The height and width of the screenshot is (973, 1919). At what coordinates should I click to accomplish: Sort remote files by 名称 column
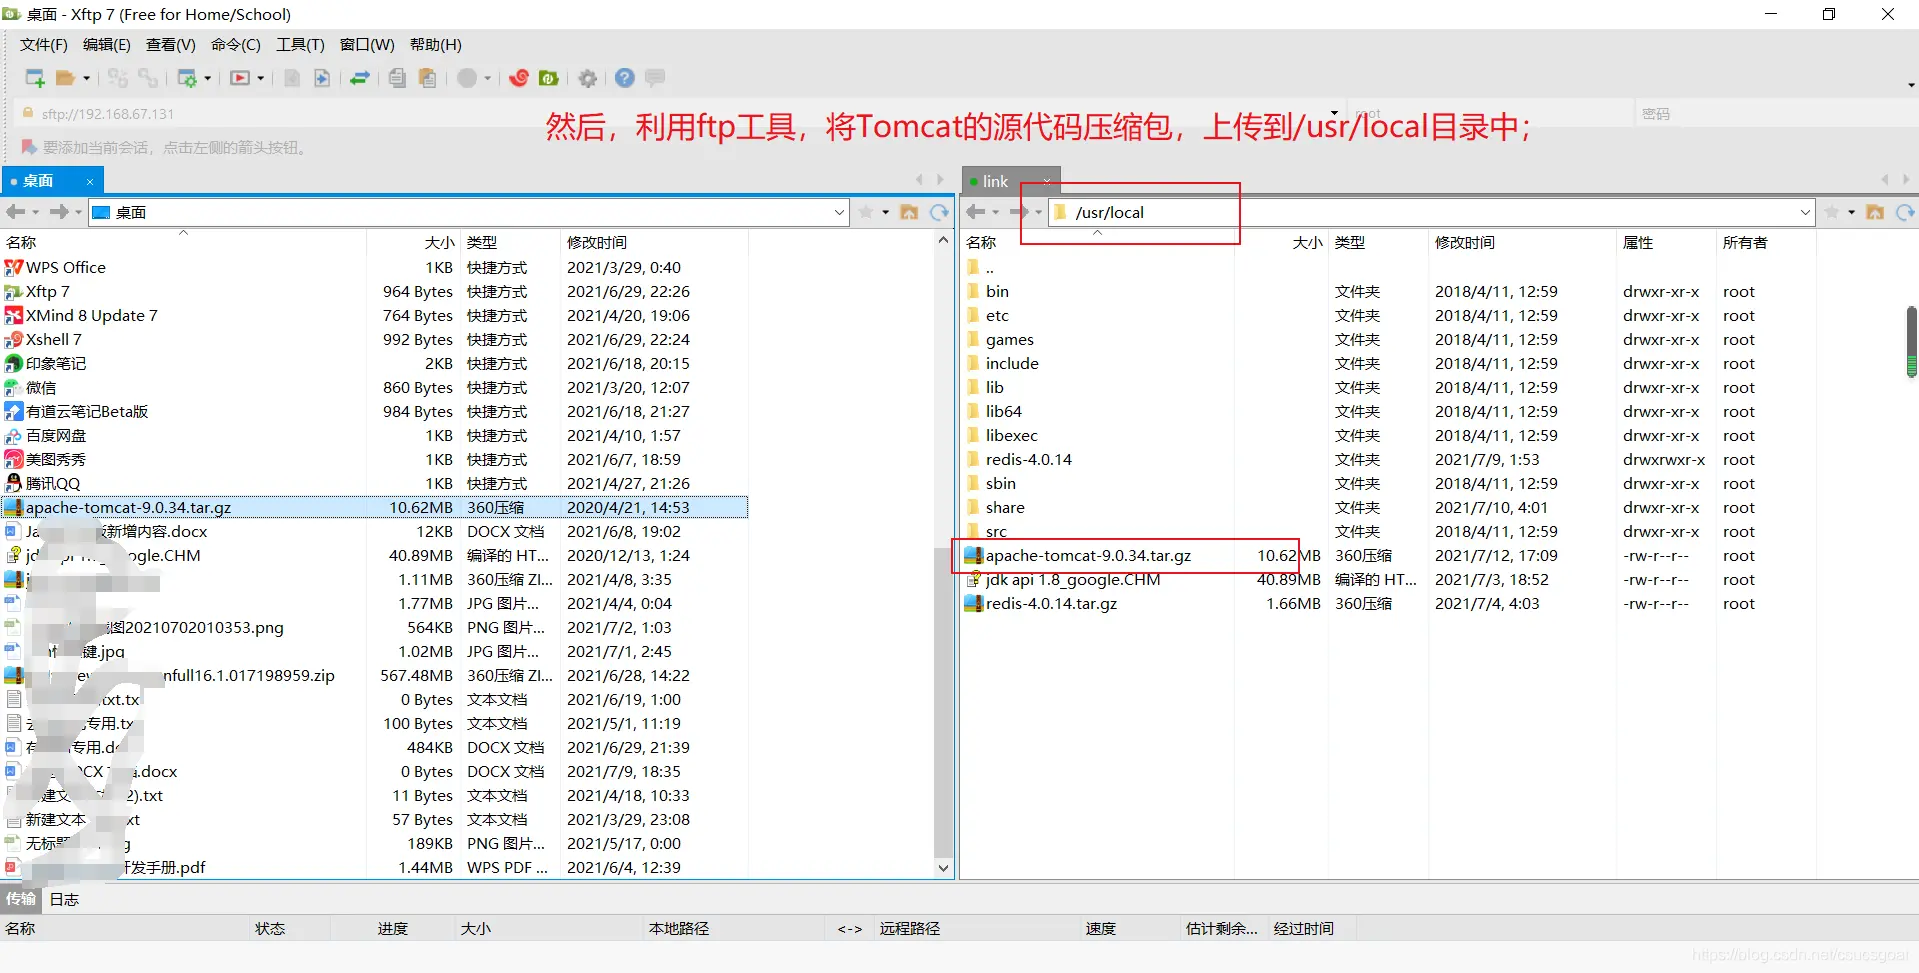pos(1097,243)
